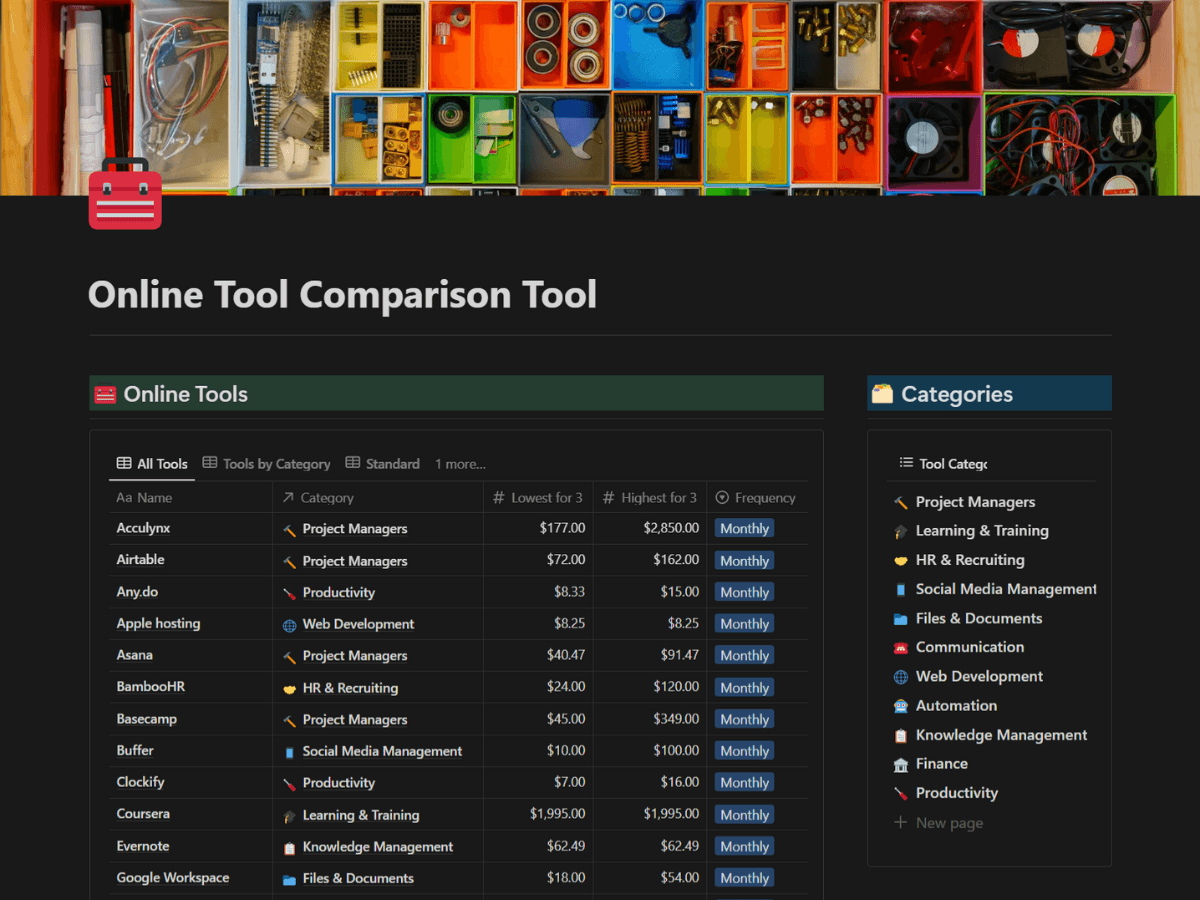Click the handshake icon next to HR & Recruiting in sidebar

tap(900, 561)
